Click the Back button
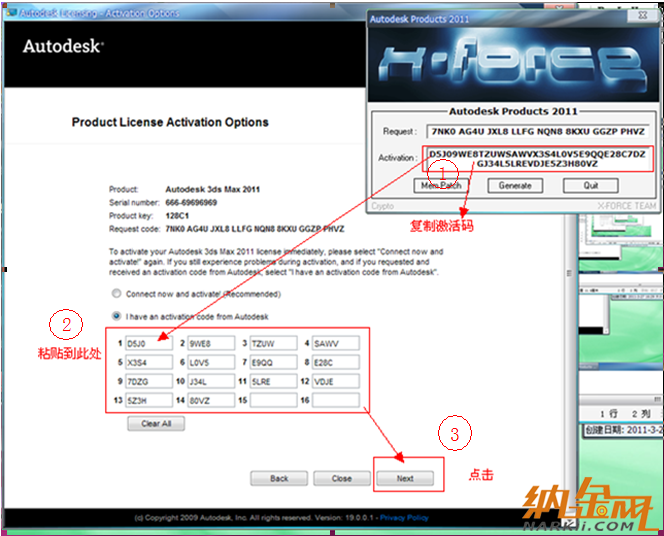Image resolution: width=664 pixels, height=536 pixels. [280, 478]
